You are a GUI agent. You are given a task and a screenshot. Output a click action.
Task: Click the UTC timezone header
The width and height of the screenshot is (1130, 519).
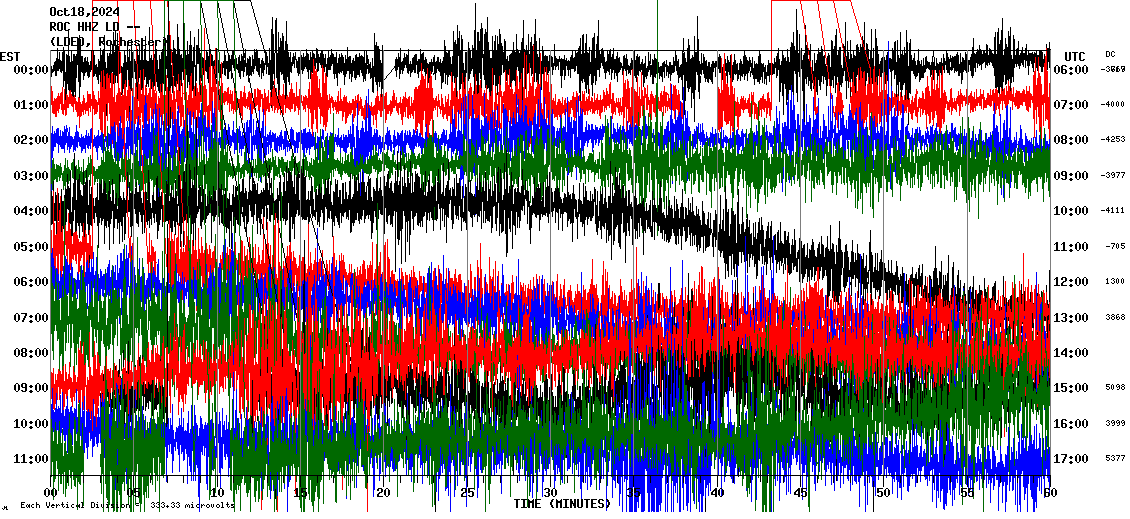click(x=1075, y=56)
